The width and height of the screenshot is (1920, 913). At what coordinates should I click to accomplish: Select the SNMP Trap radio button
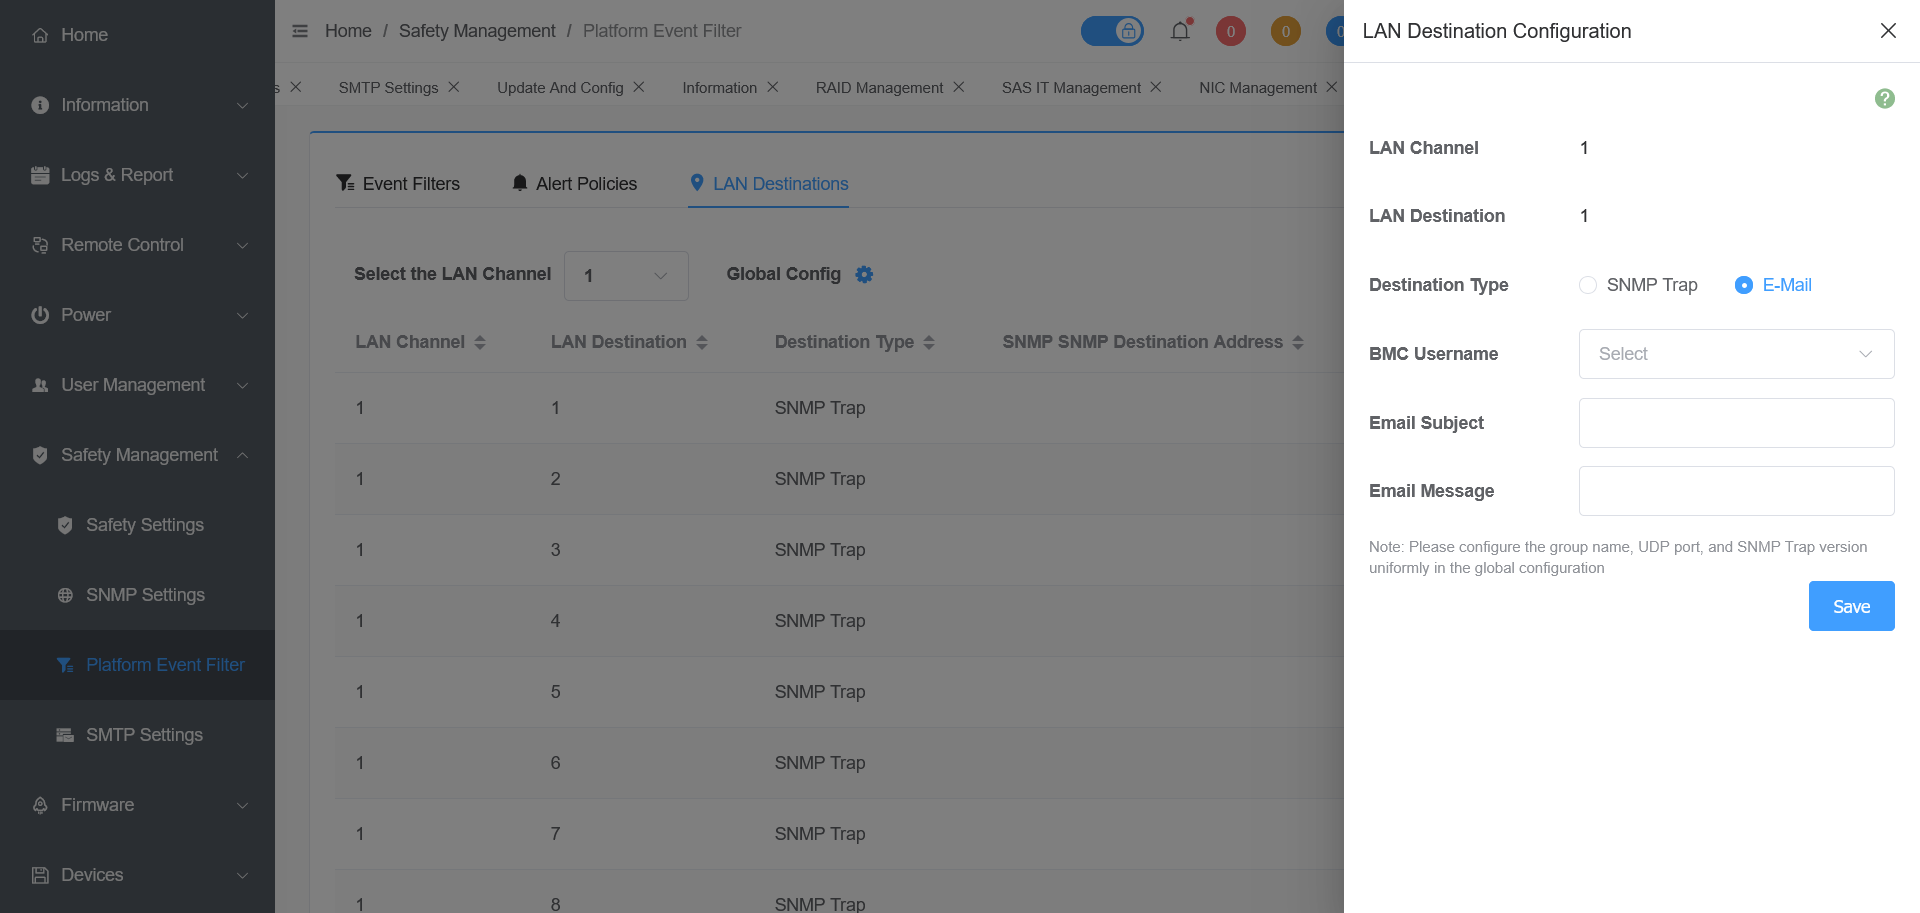point(1588,285)
